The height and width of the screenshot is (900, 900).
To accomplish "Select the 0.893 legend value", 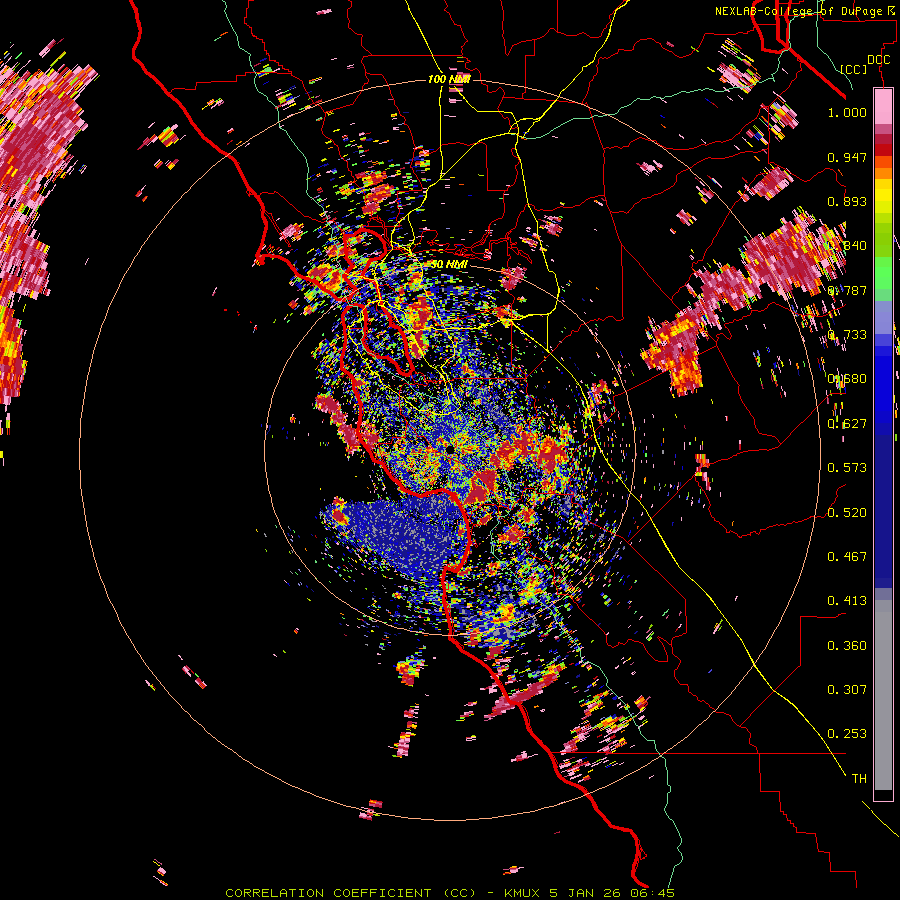I will click(847, 201).
